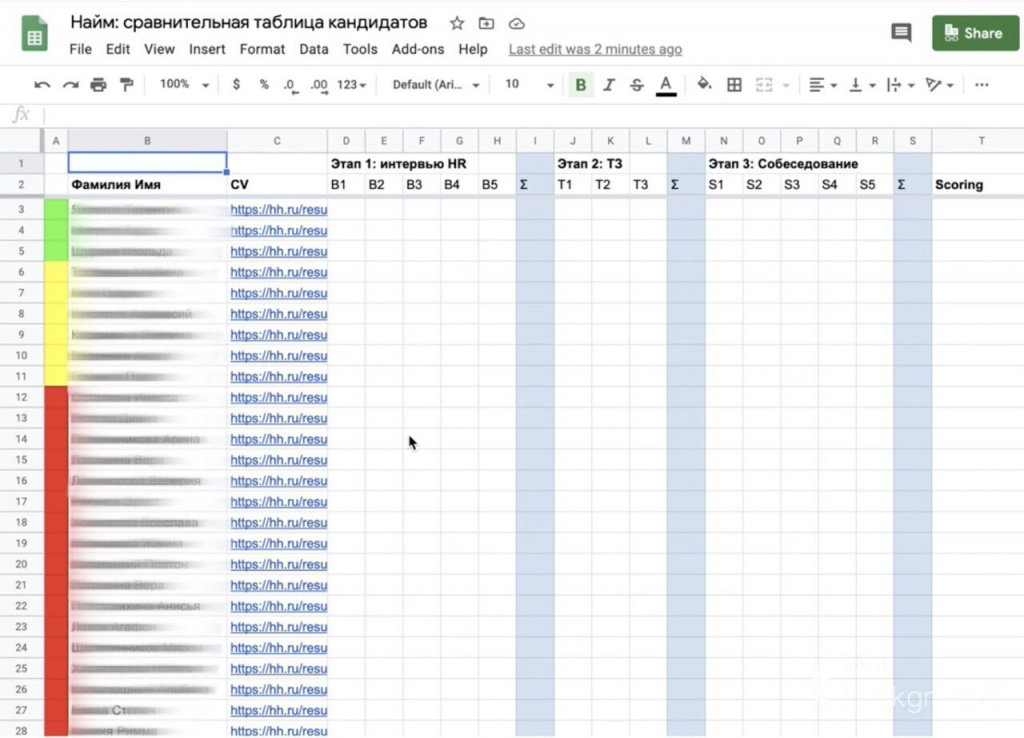Click Format as currency dollar icon
Image resolution: width=1024 pixels, height=738 pixels.
(x=236, y=85)
